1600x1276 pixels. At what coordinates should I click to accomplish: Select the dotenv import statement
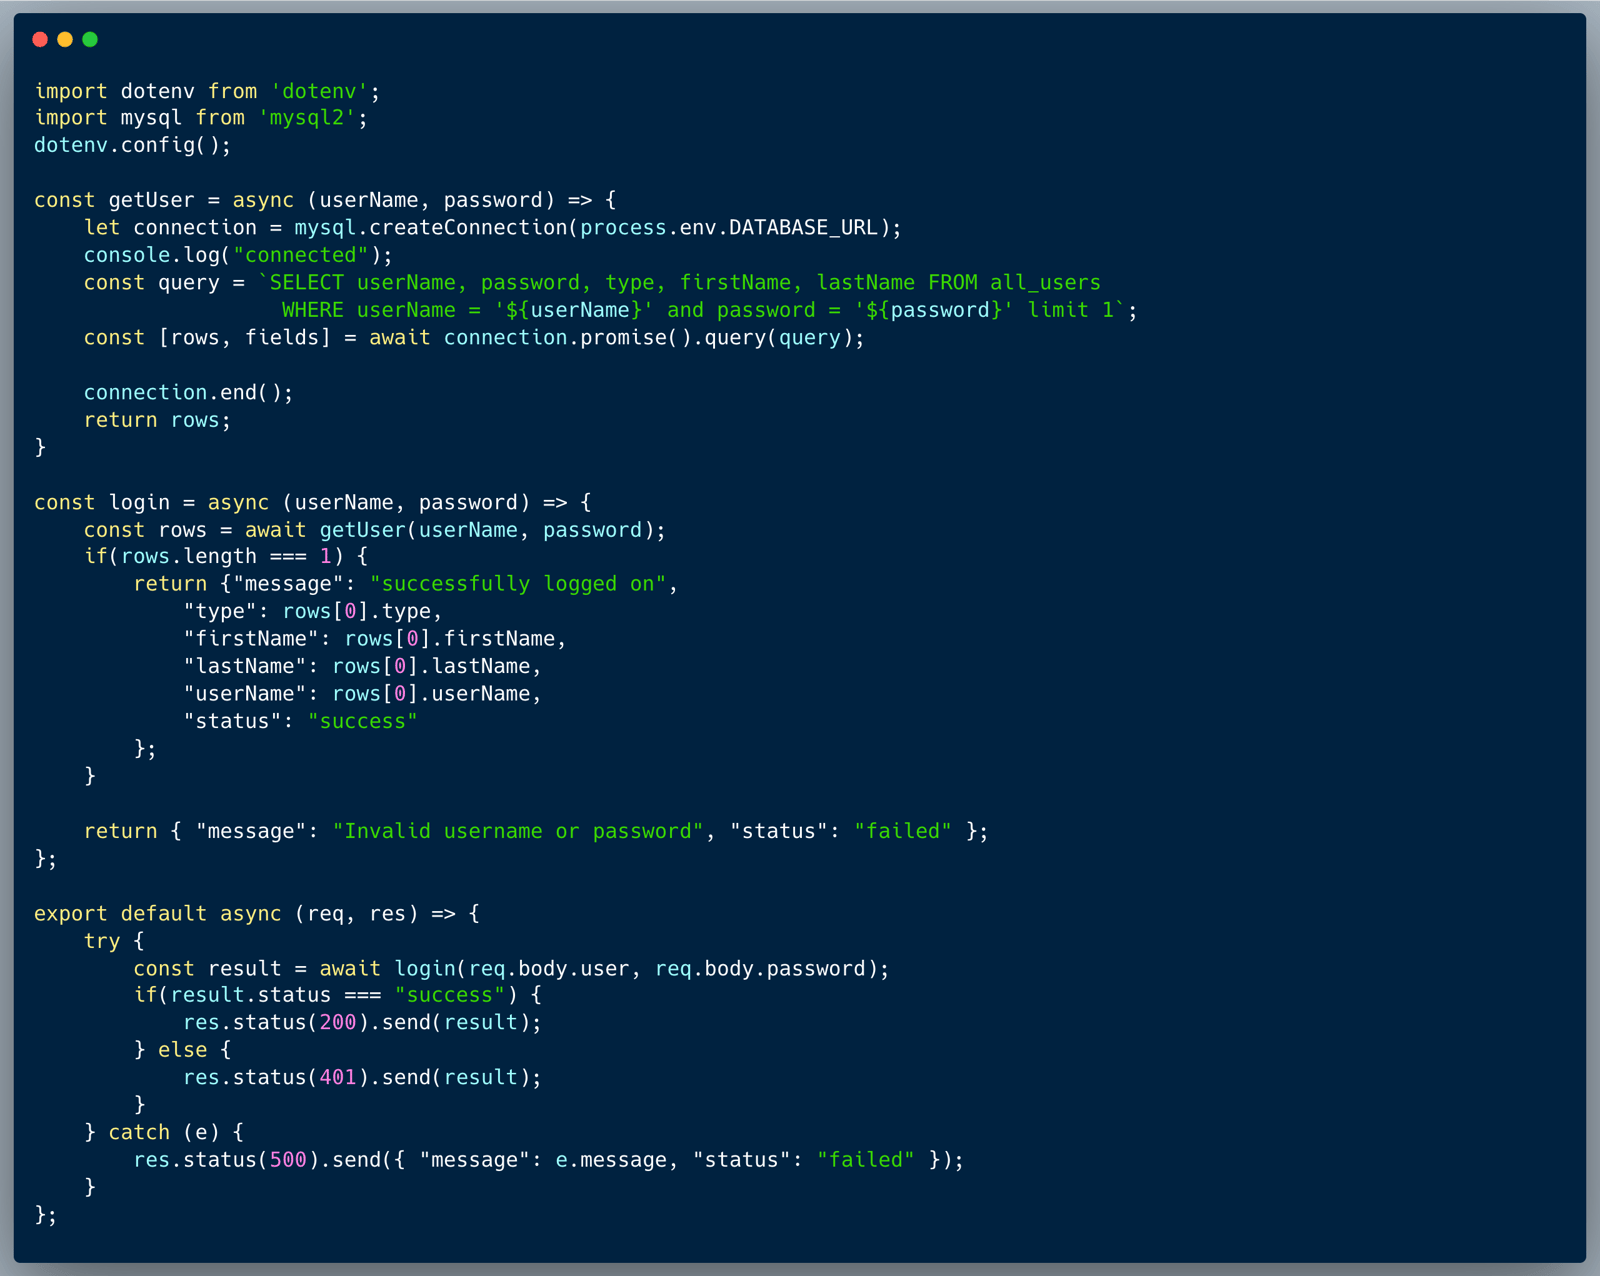pos(205,91)
